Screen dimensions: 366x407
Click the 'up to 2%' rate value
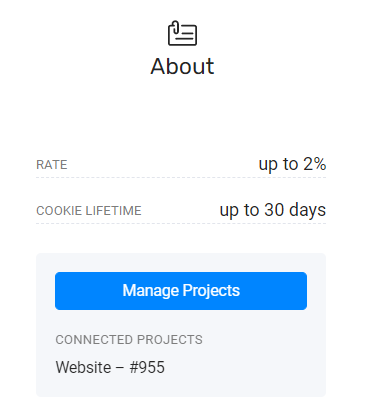[292, 164]
